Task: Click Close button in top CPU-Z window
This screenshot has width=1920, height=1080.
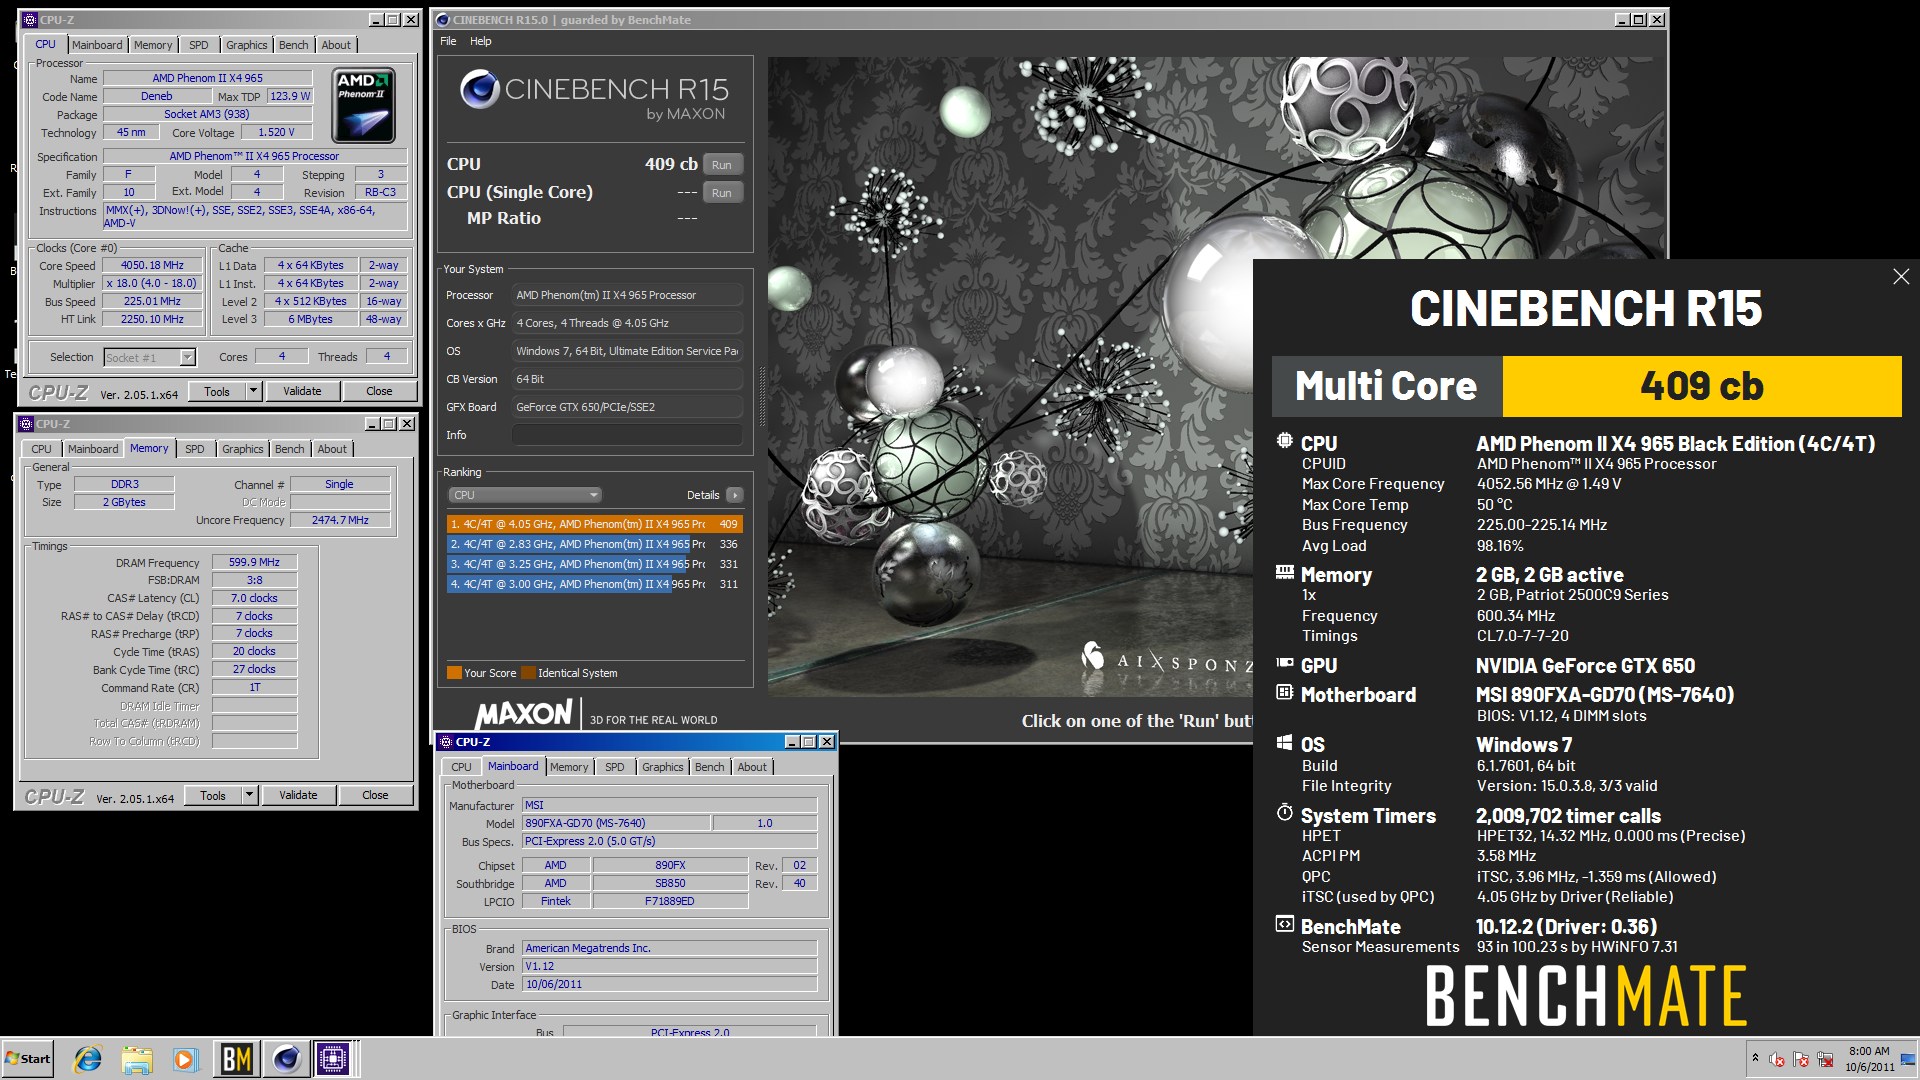Action: [x=379, y=391]
